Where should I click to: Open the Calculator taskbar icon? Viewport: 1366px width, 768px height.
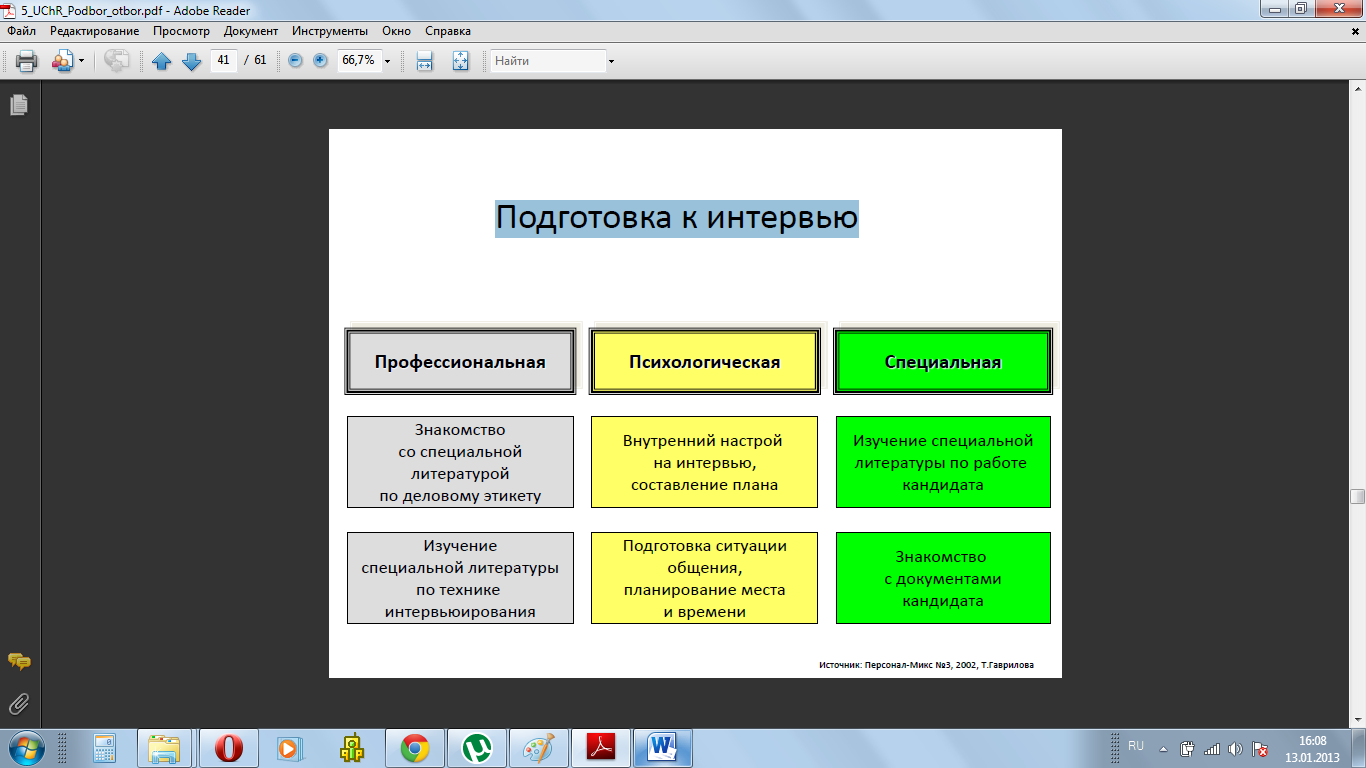[105, 747]
